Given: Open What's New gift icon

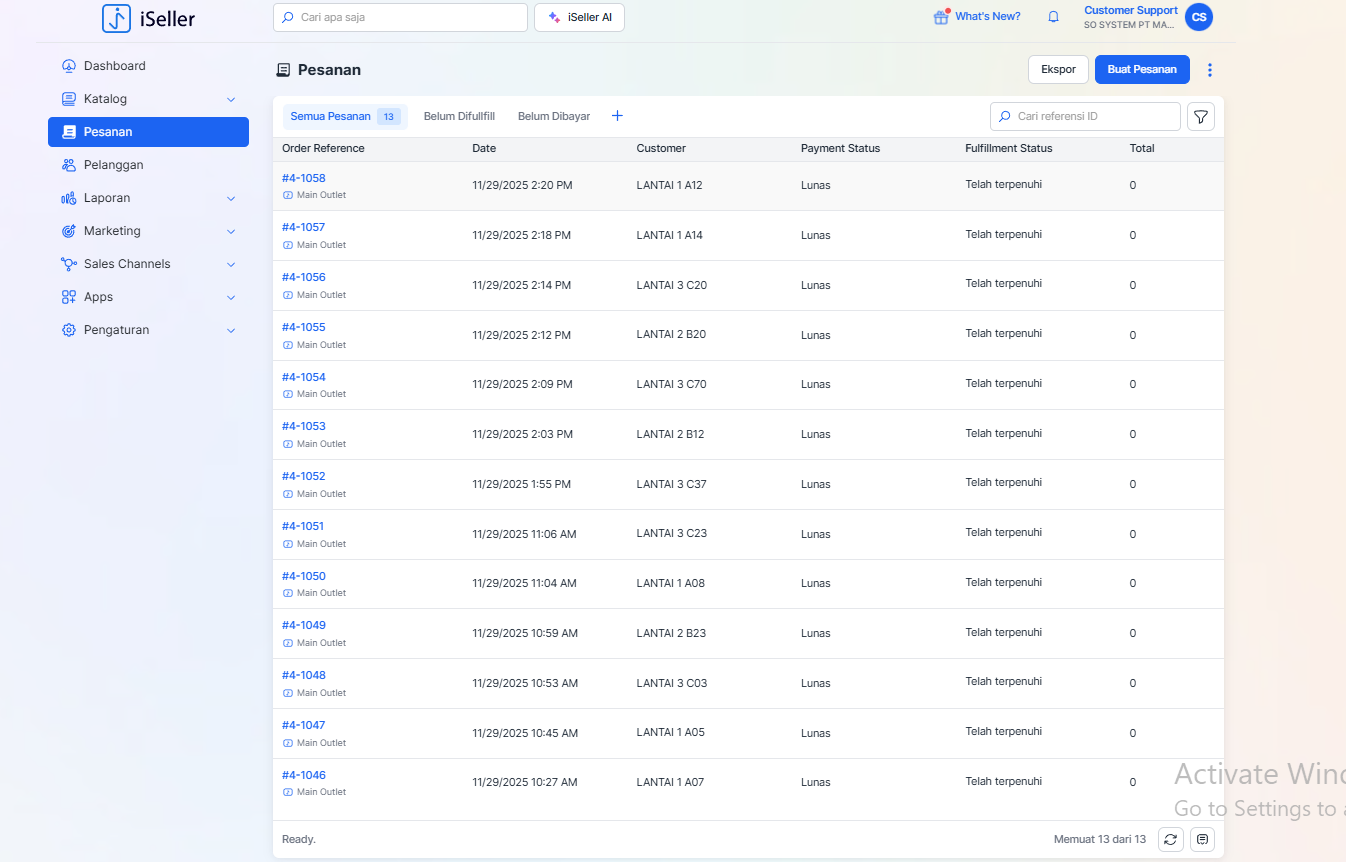Looking at the screenshot, I should (x=940, y=17).
